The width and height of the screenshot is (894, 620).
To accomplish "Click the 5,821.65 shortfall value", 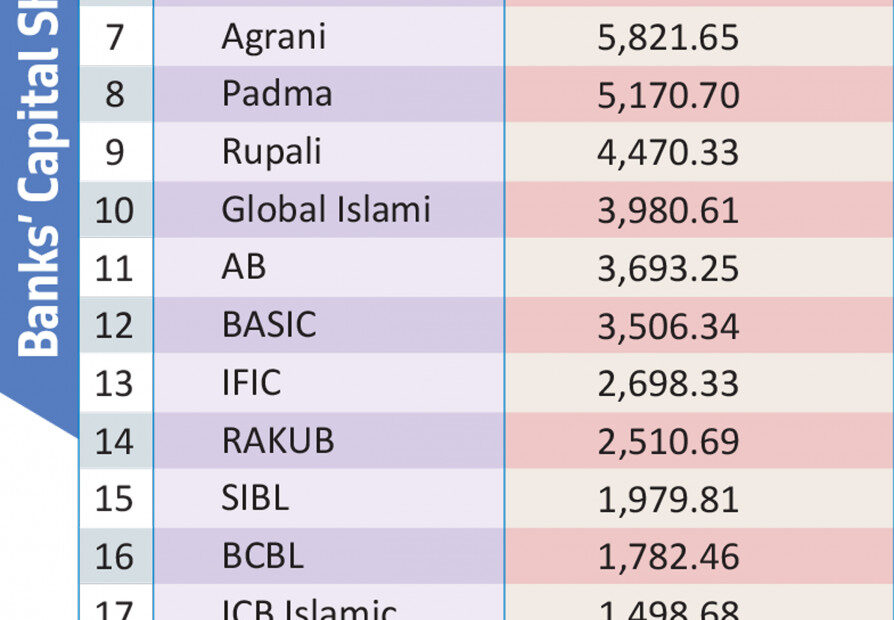I will coord(668,39).
